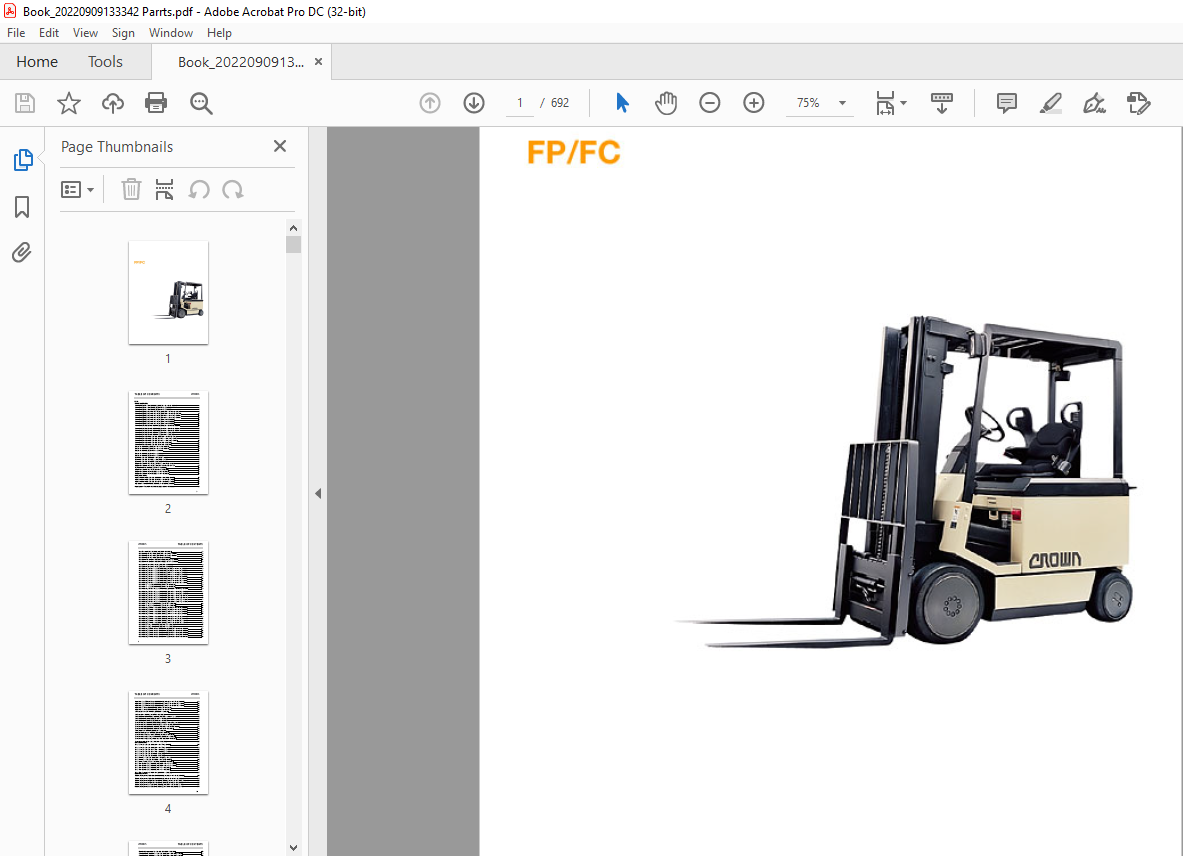Zoom in with the plus icon
Image resolution: width=1183 pixels, height=856 pixels.
[x=754, y=103]
